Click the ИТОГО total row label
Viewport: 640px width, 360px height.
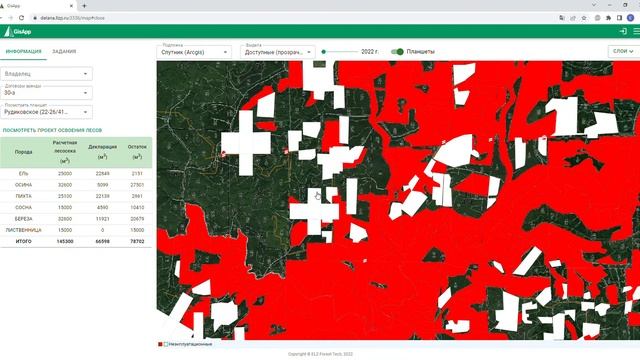tap(23, 242)
